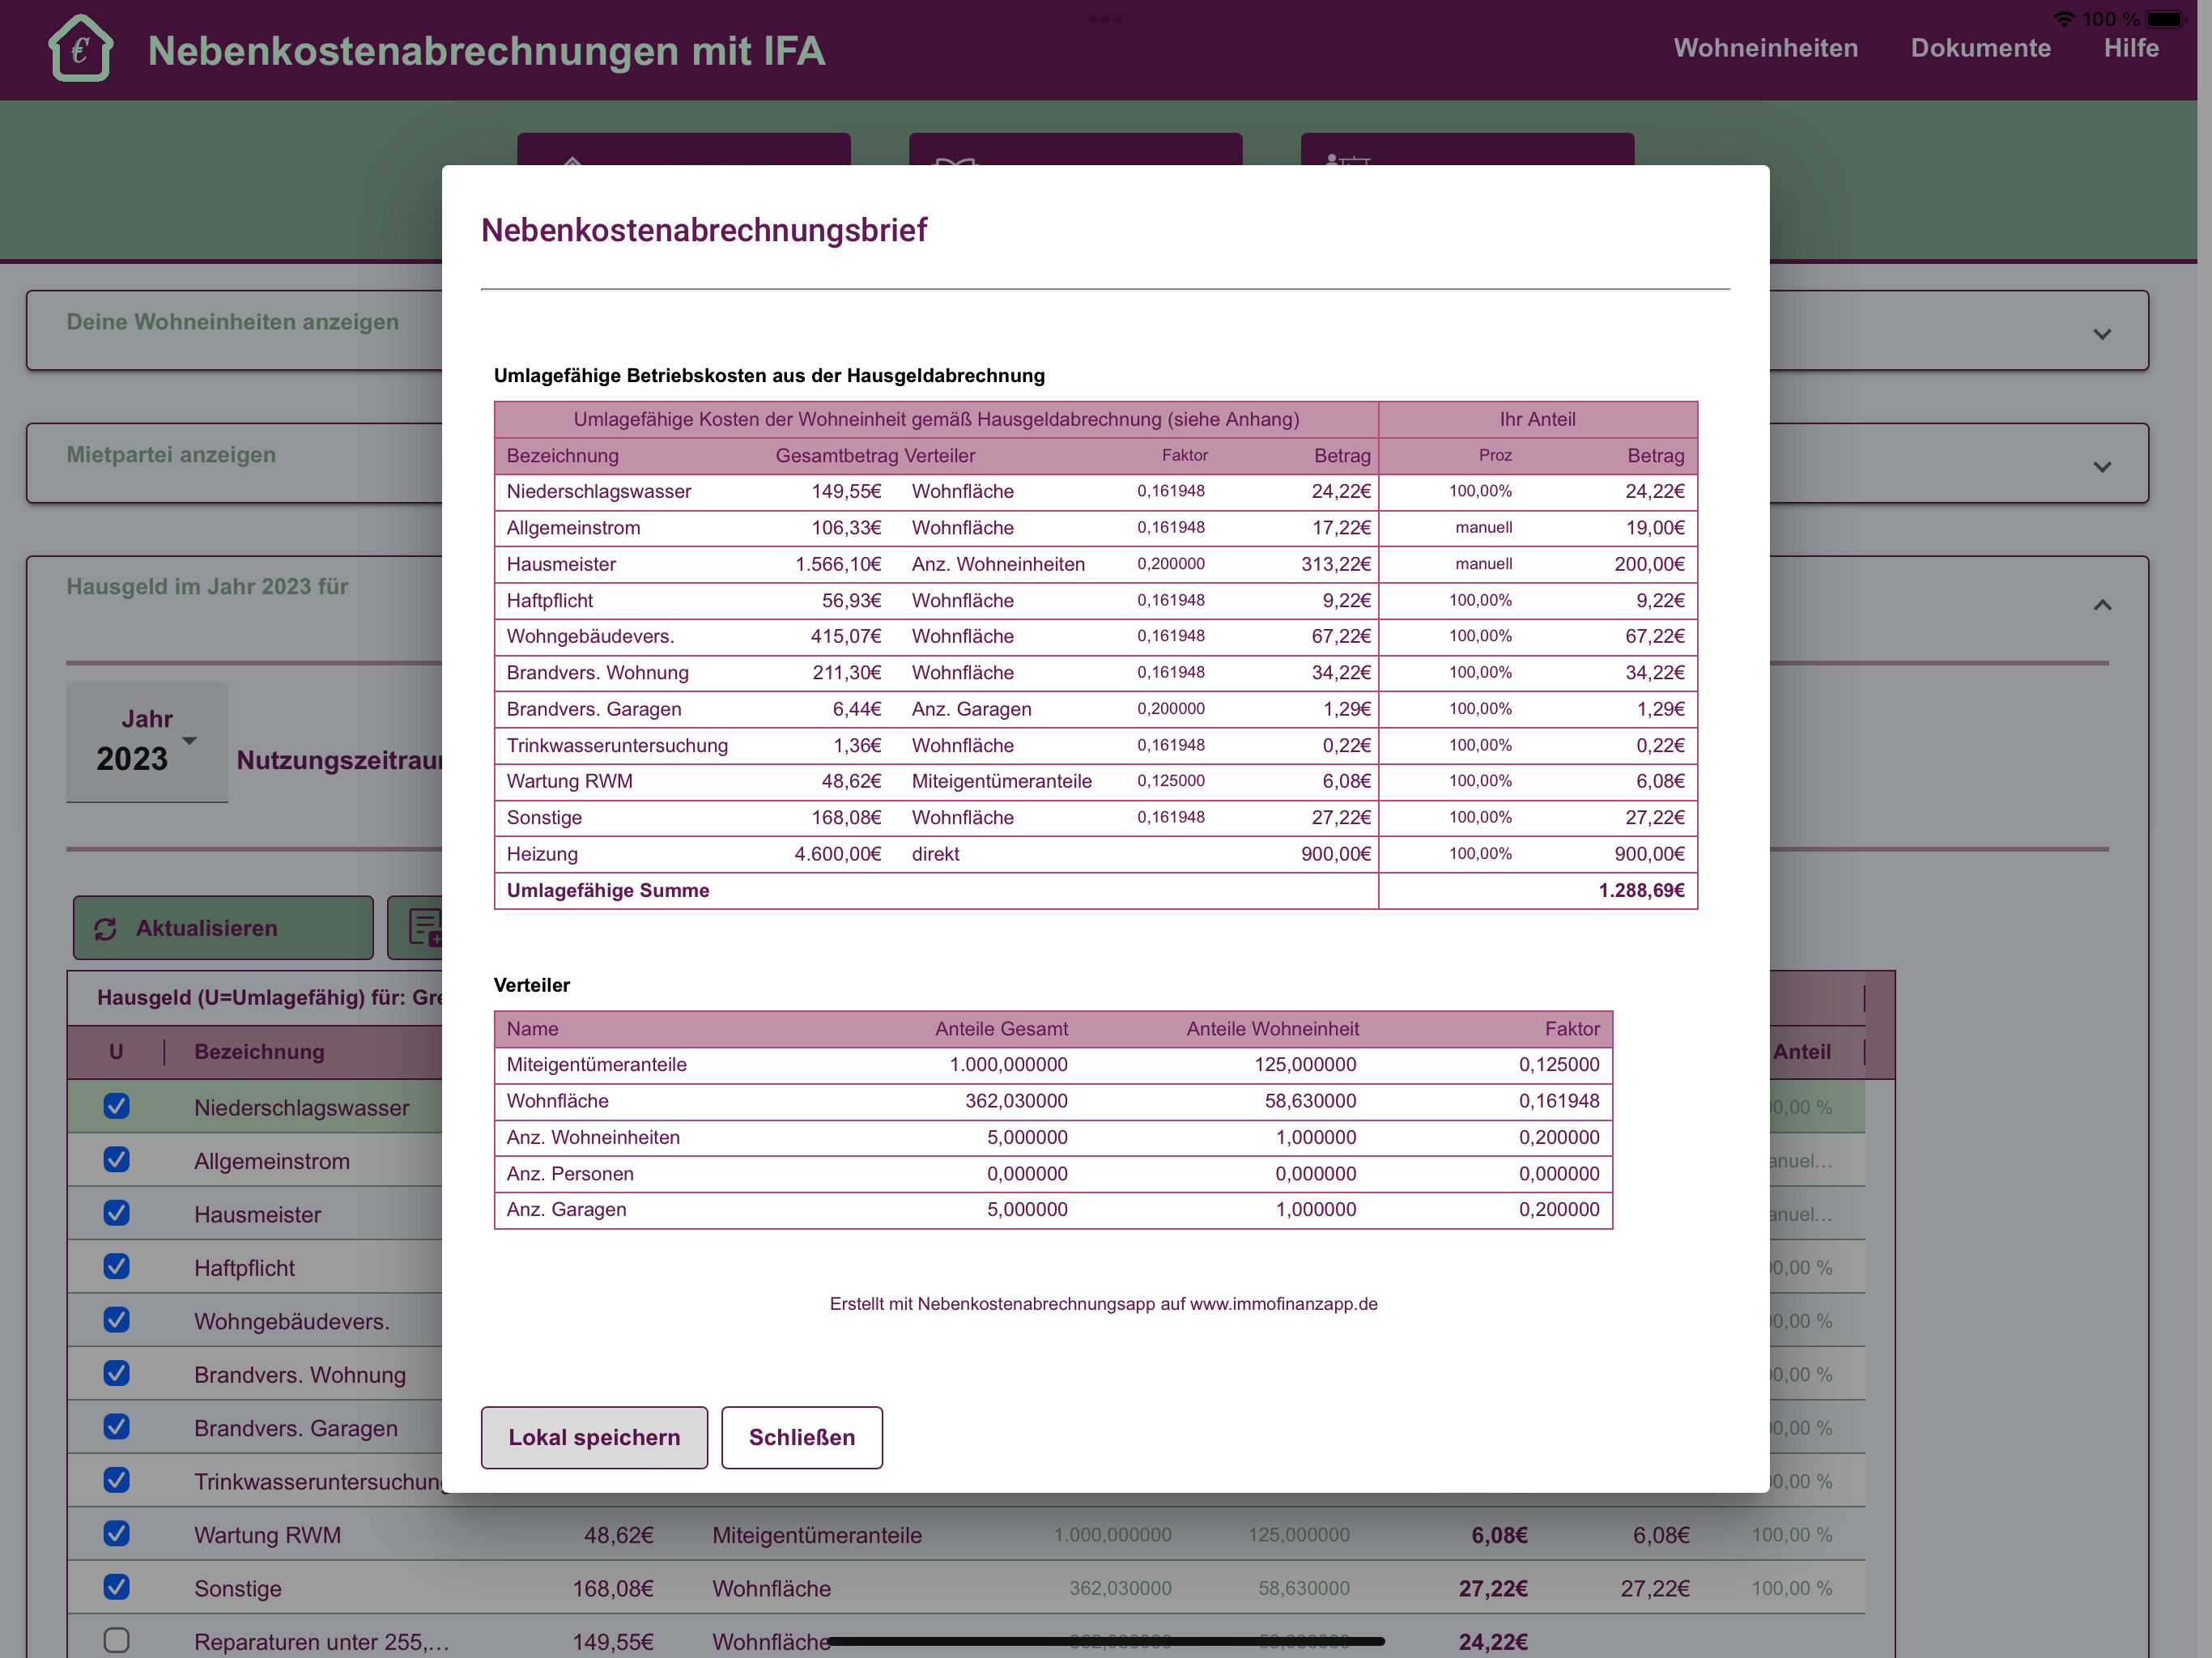Uncheck the Niederschlagswasser checkbox

click(117, 1105)
